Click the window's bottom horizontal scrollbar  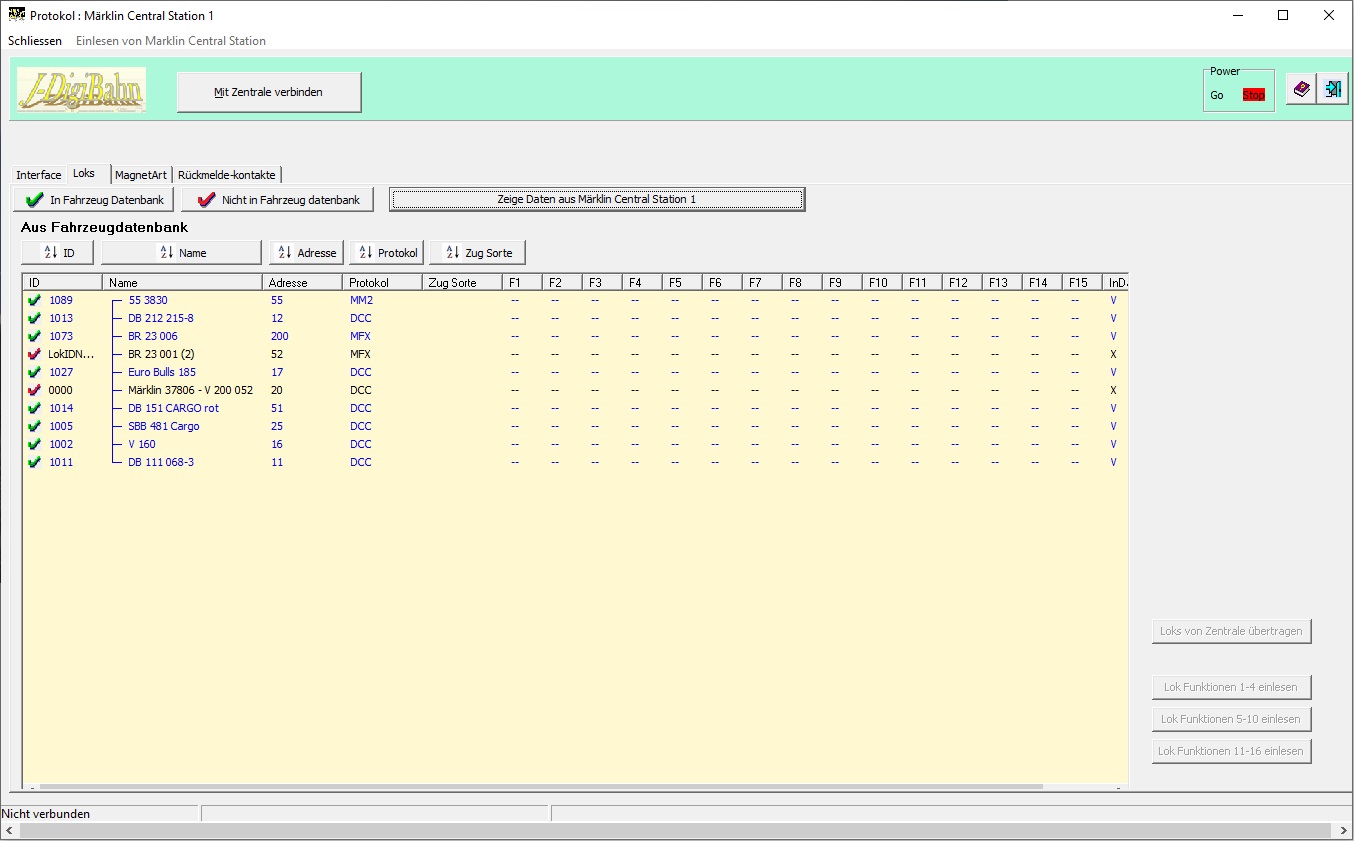click(x=676, y=831)
